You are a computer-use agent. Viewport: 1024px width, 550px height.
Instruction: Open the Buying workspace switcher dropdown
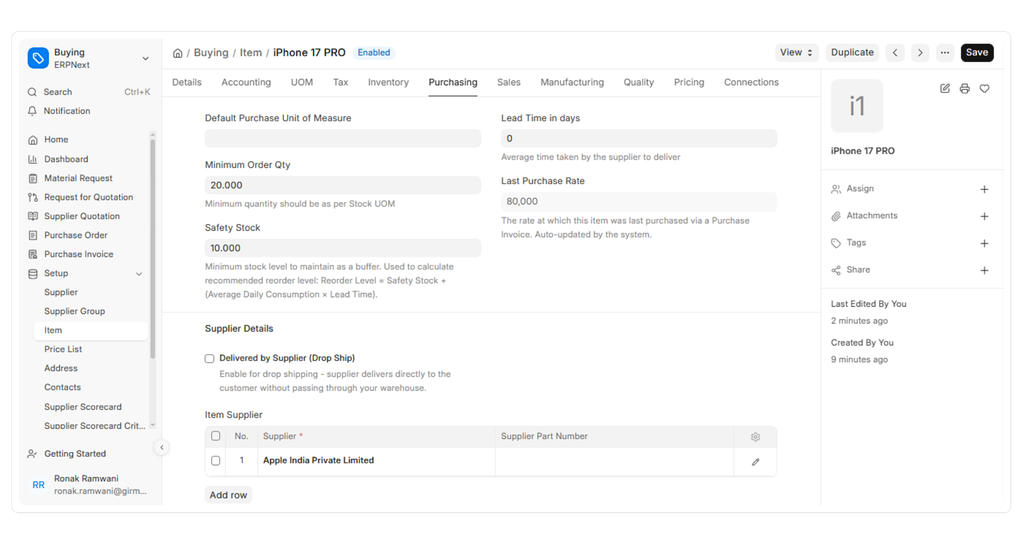(146, 58)
